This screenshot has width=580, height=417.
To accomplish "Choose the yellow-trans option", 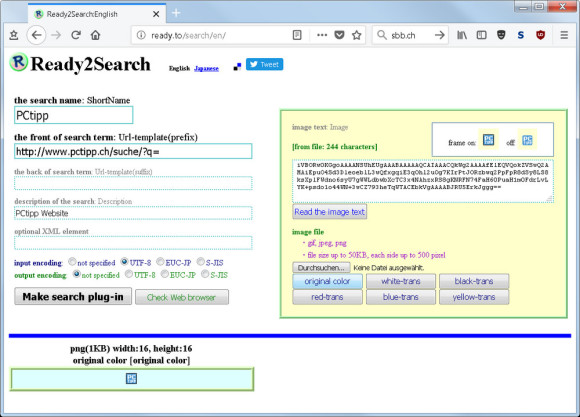I will [x=474, y=297].
